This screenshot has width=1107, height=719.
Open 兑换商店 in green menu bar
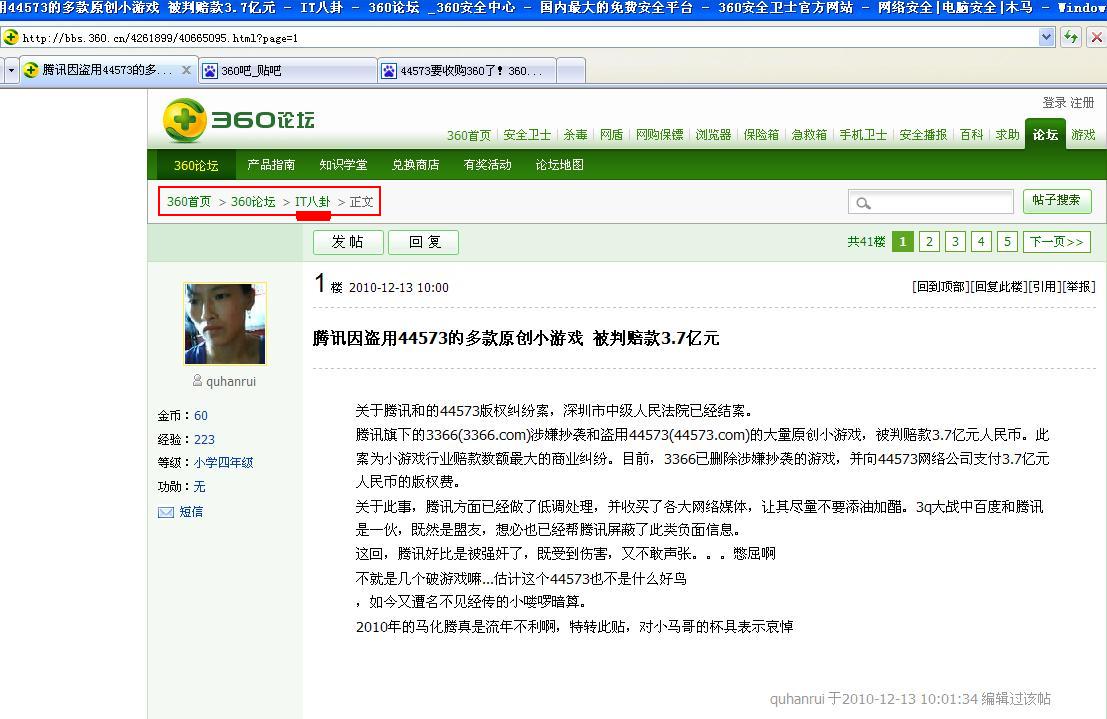coord(415,165)
